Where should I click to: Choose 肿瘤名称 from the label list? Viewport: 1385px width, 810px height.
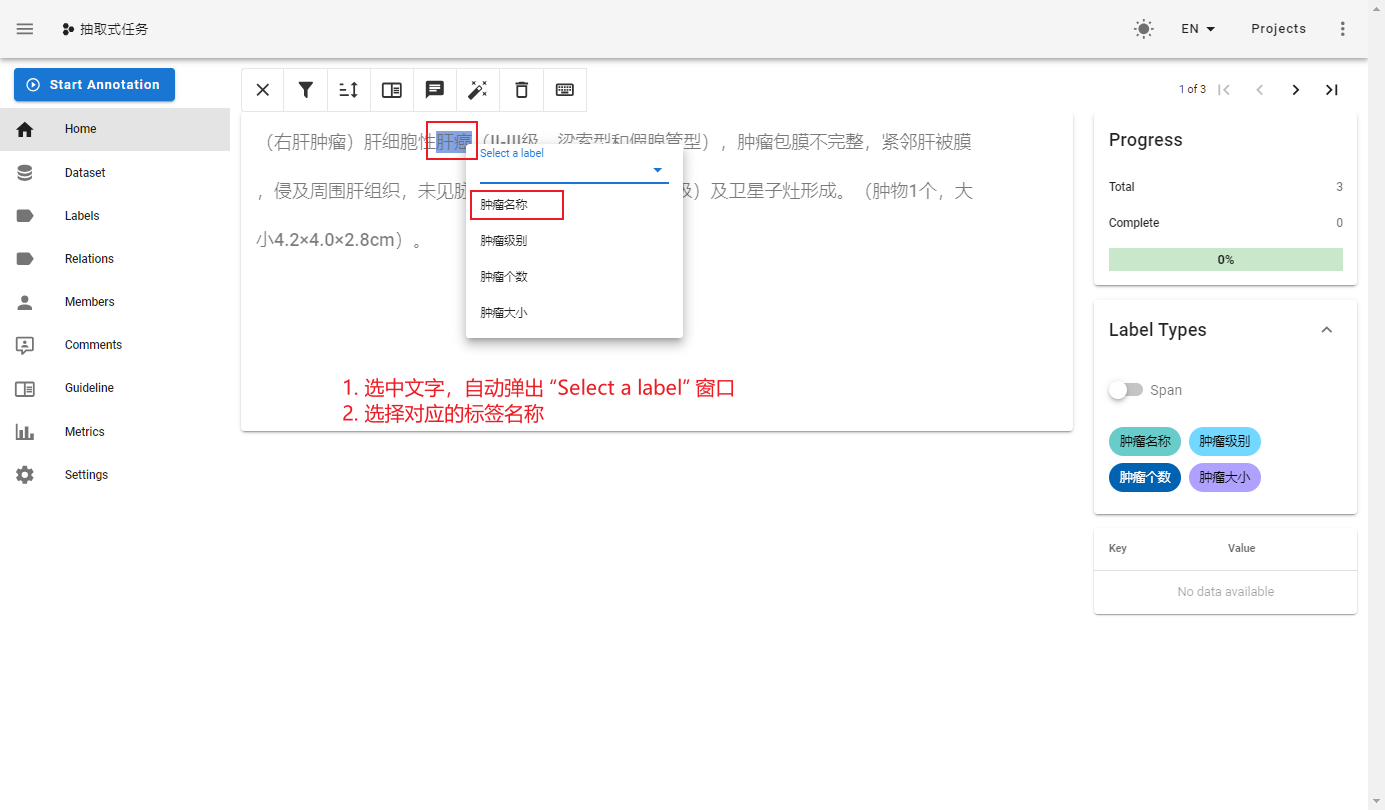pyautogui.click(x=574, y=205)
